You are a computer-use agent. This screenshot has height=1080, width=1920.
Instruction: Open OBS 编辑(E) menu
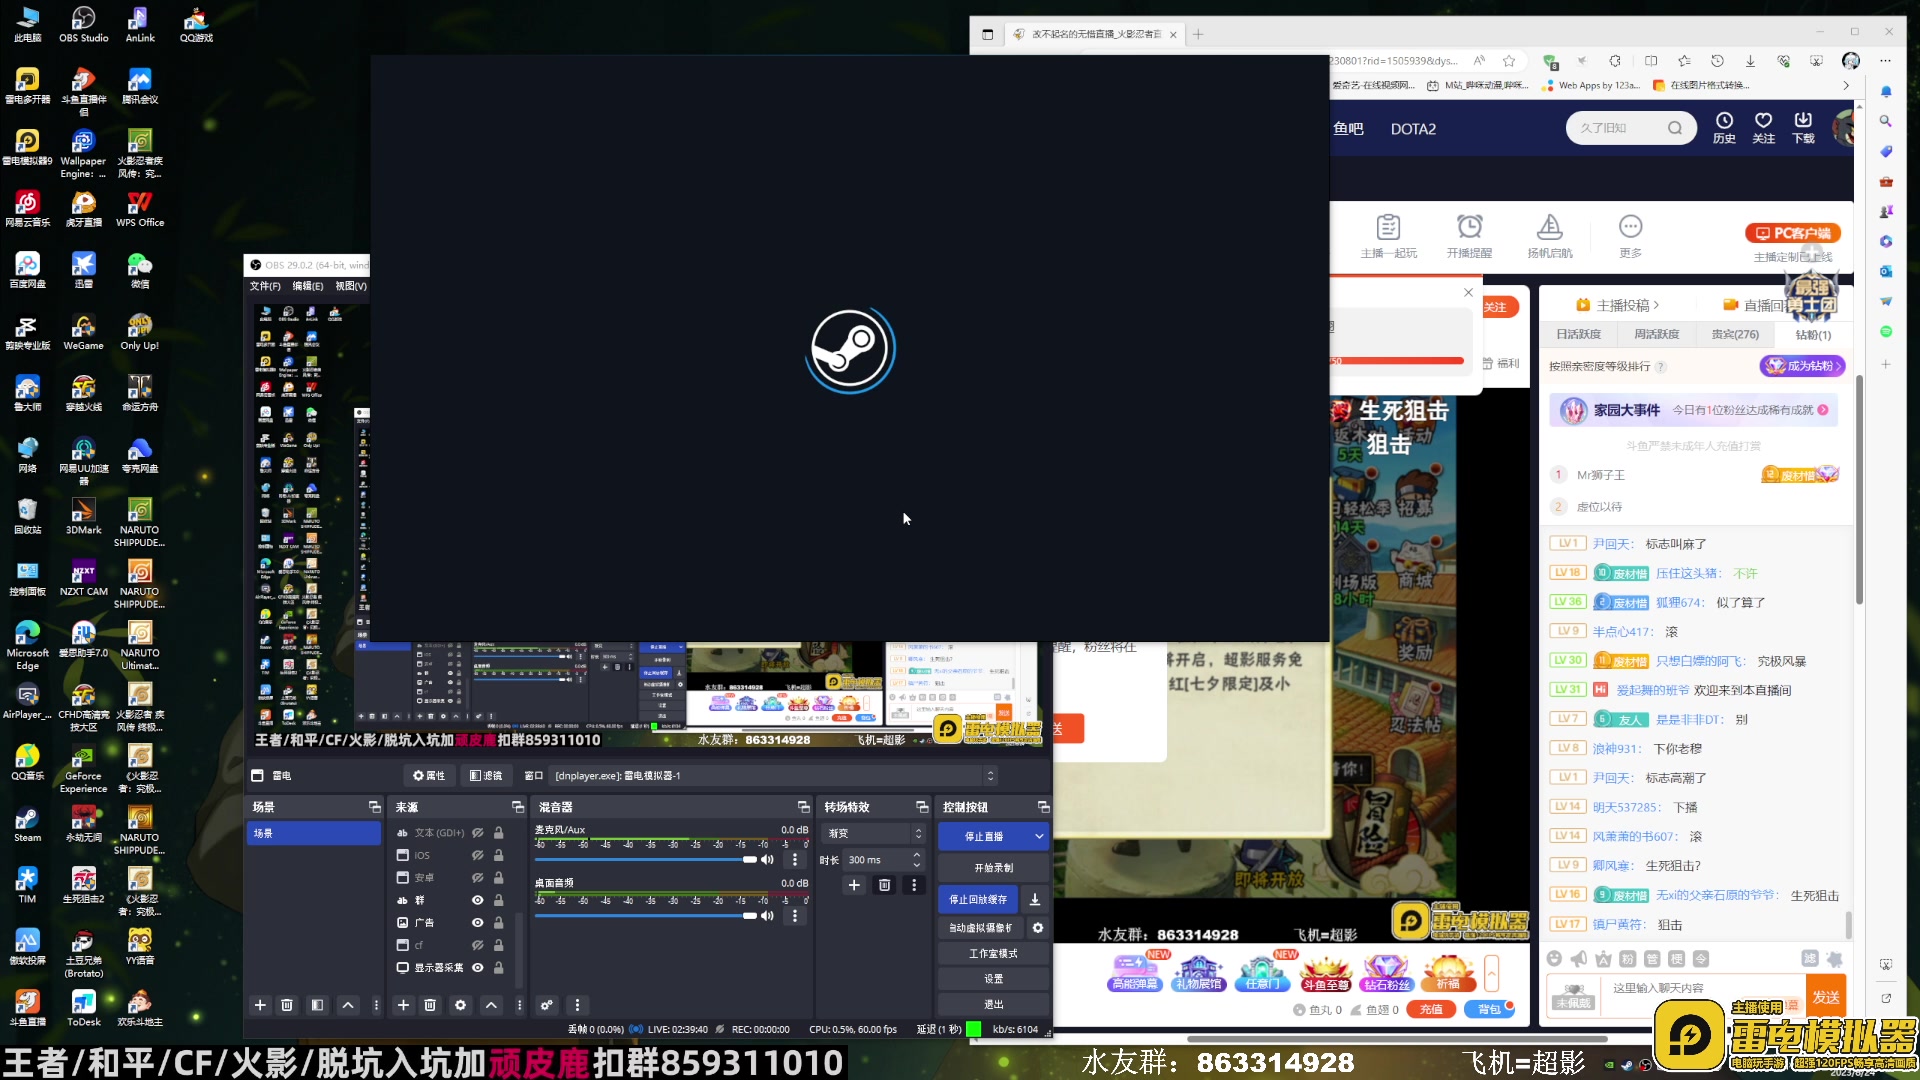tap(308, 286)
